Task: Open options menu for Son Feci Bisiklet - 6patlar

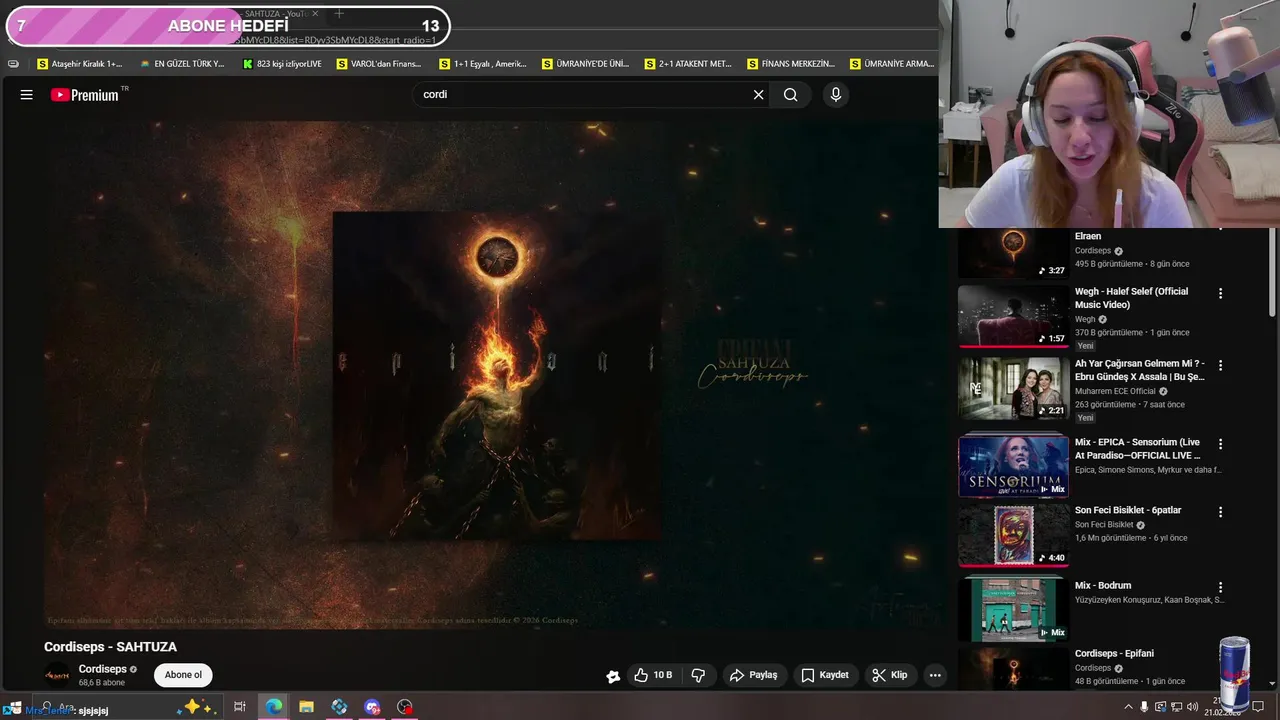Action: click(x=1220, y=512)
